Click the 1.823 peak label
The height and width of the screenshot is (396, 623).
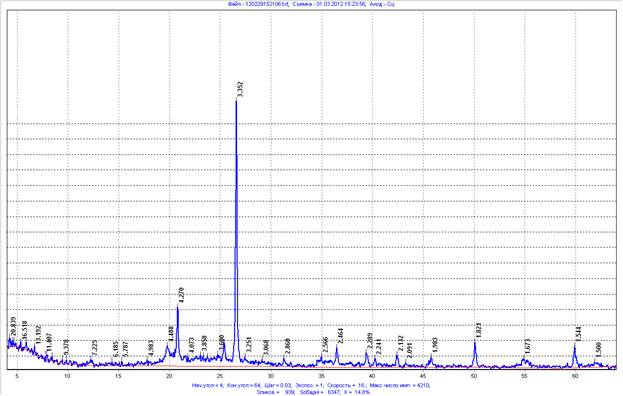478,331
